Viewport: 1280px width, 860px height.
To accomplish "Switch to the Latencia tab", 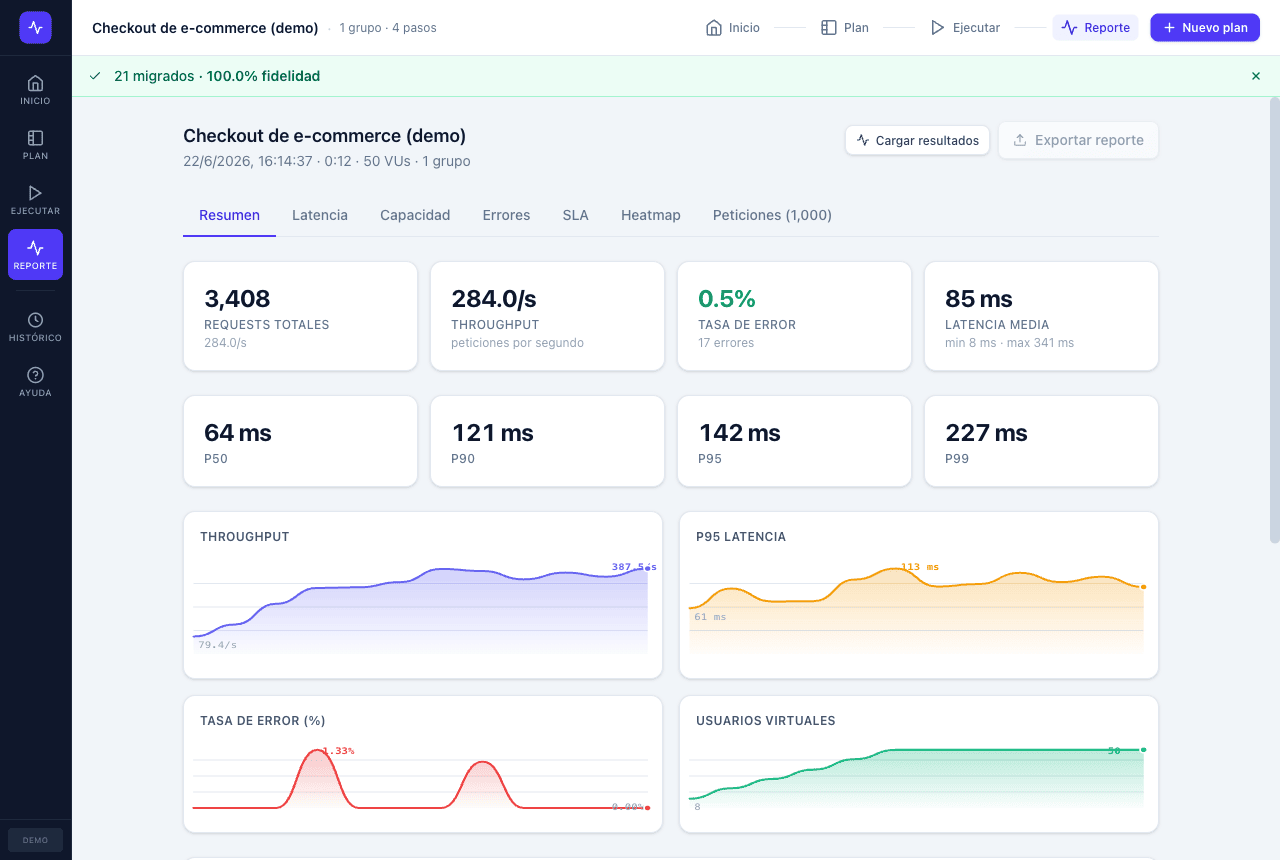I will 320,215.
